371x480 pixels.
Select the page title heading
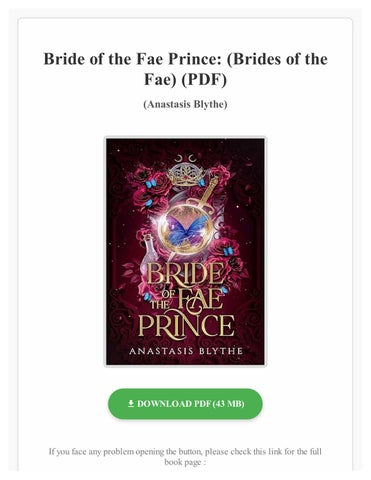pos(185,69)
